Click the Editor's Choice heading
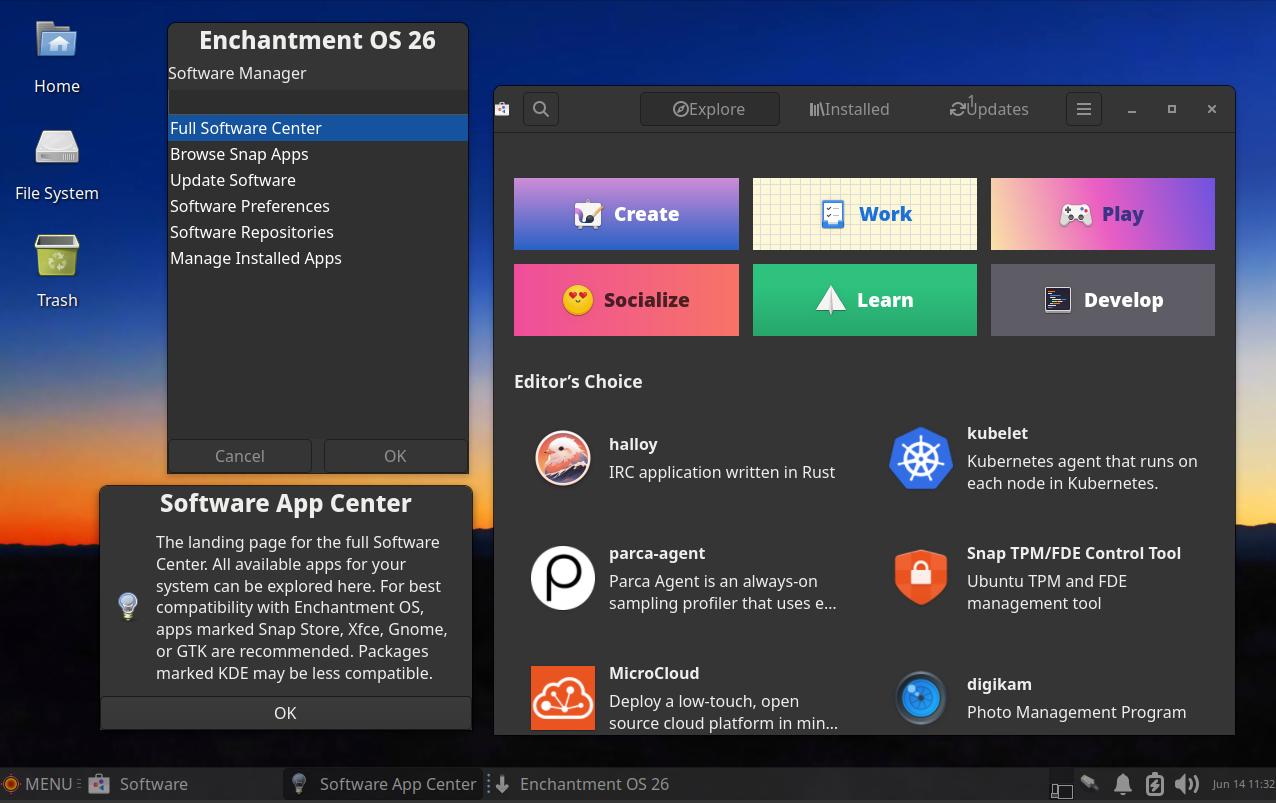This screenshot has height=803, width=1276. pyautogui.click(x=578, y=381)
